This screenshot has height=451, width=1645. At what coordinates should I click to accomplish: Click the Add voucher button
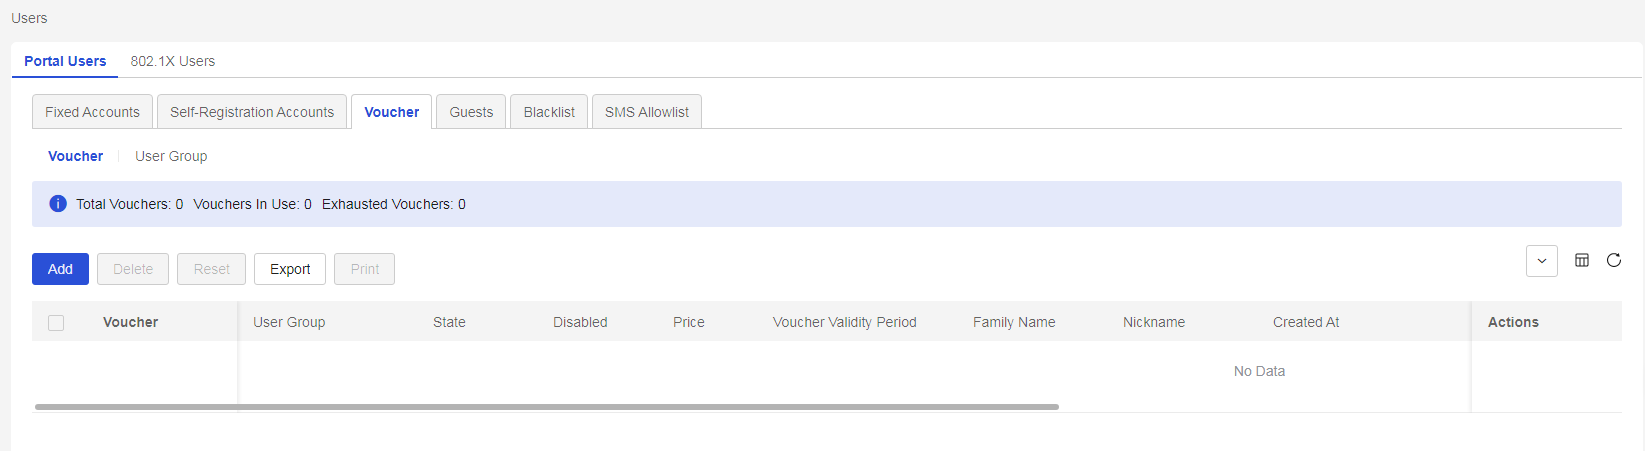click(x=60, y=269)
